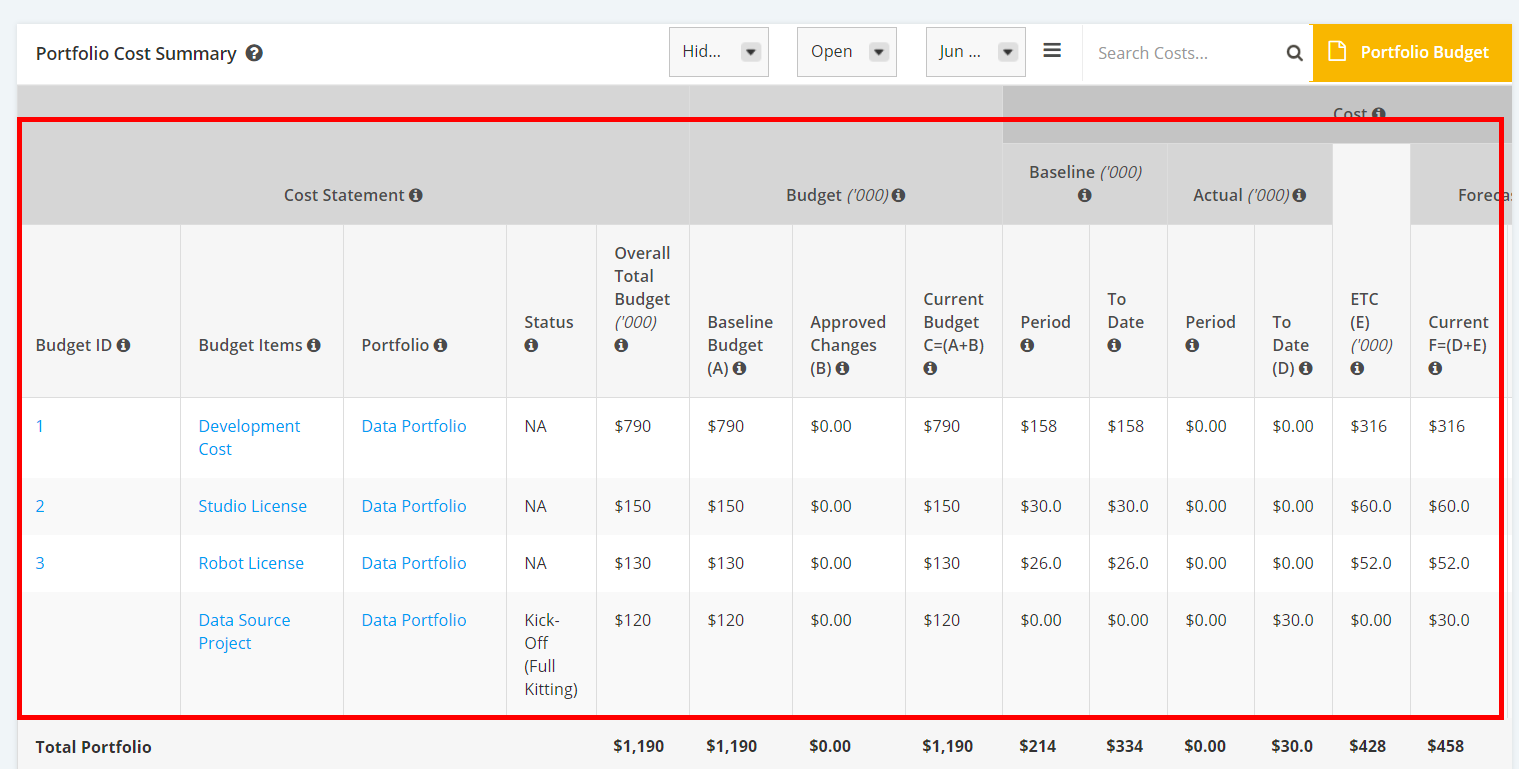The image size is (1519, 769).
Task: Click Kick-Off (Full Kitting) status cell
Action: click(x=551, y=655)
